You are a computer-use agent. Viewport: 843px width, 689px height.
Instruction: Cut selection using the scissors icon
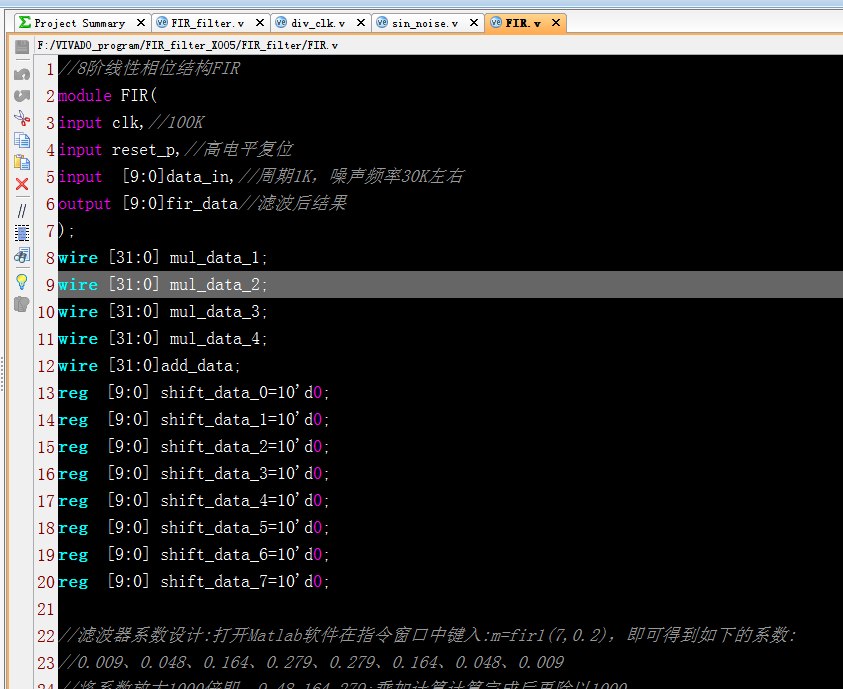point(21,119)
